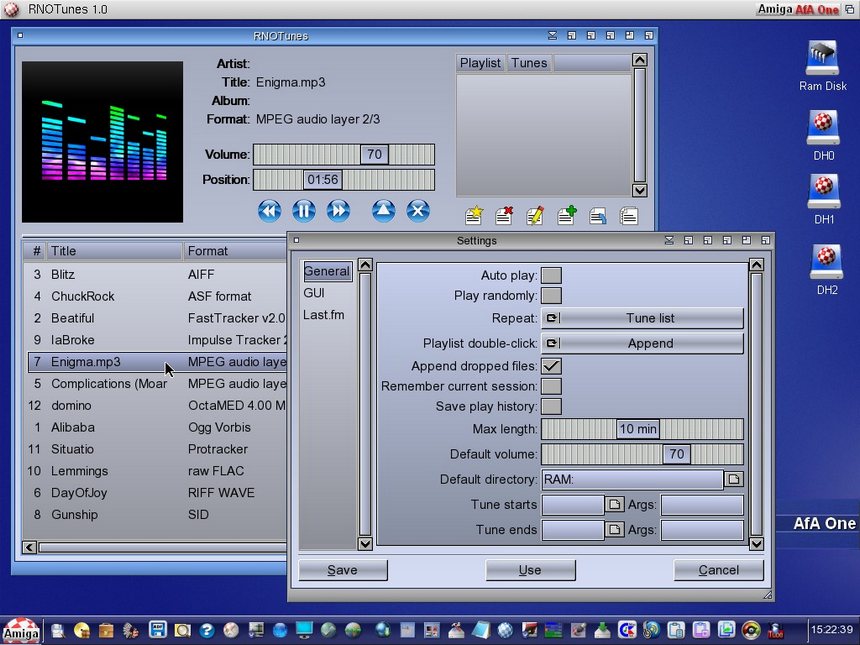This screenshot has width=860, height=645.
Task: Click the playlist icon with pencil
Action: 535,215
